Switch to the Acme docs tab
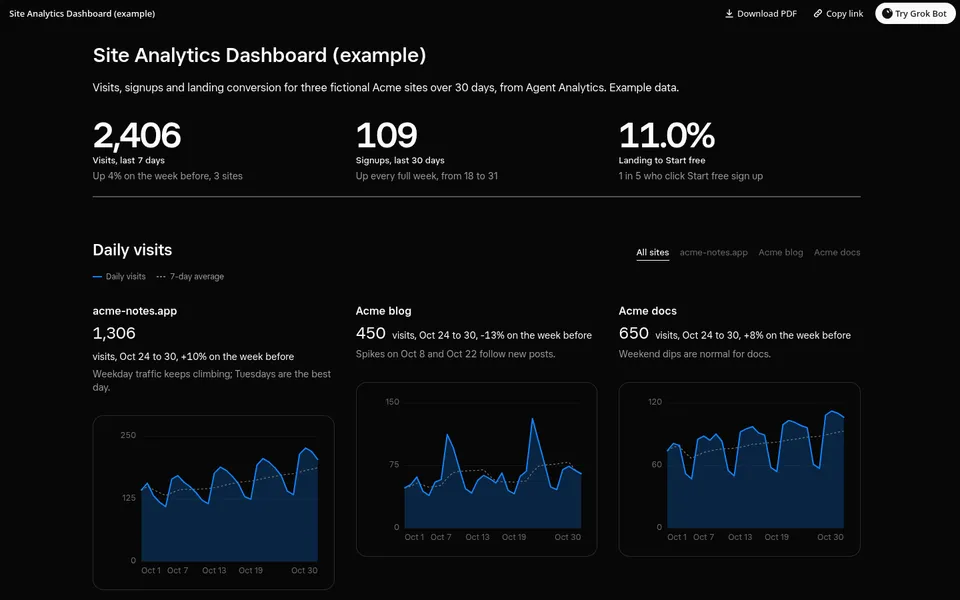This screenshot has width=960, height=600. point(837,252)
